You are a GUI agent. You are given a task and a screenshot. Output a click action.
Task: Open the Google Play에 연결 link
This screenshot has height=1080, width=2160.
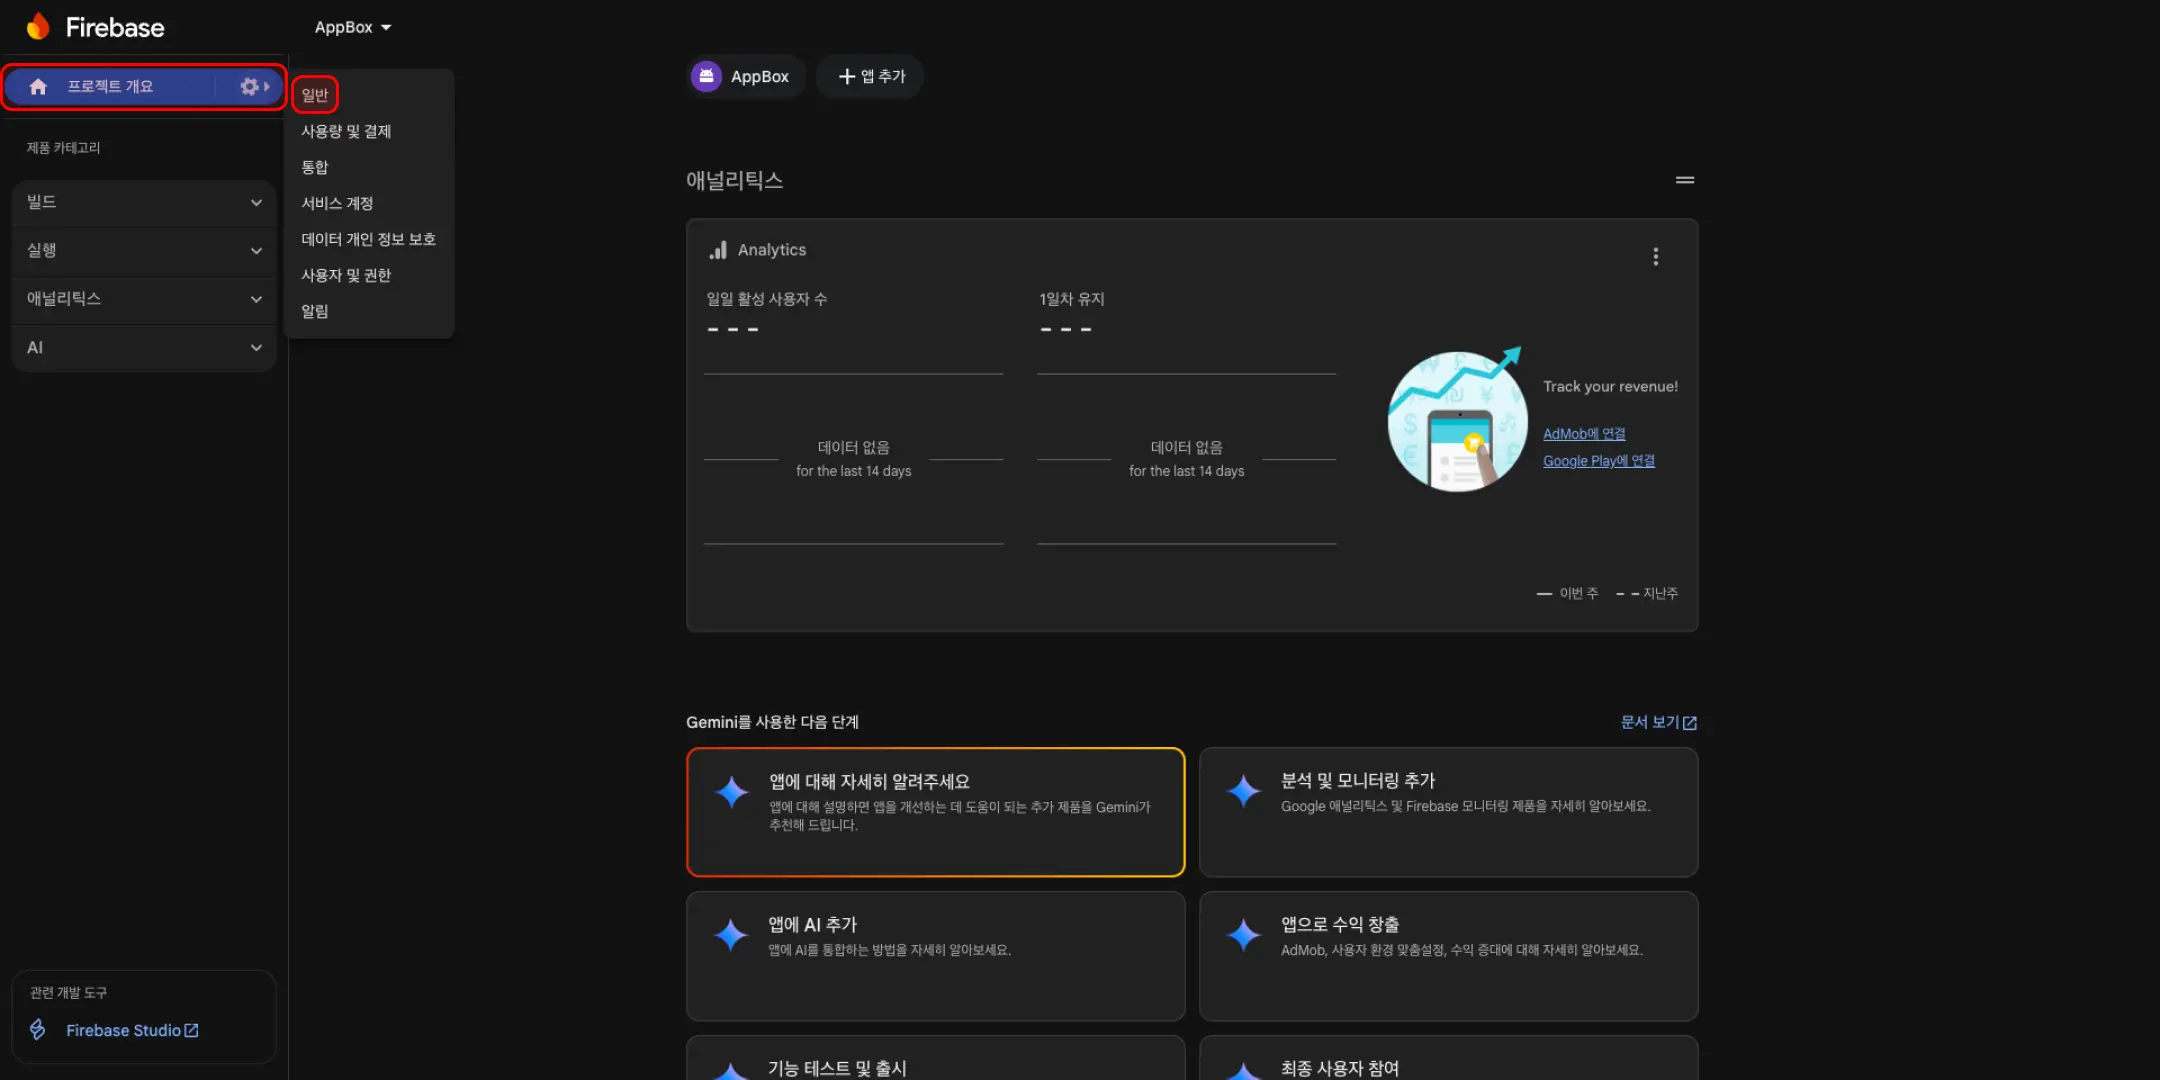[1599, 461]
